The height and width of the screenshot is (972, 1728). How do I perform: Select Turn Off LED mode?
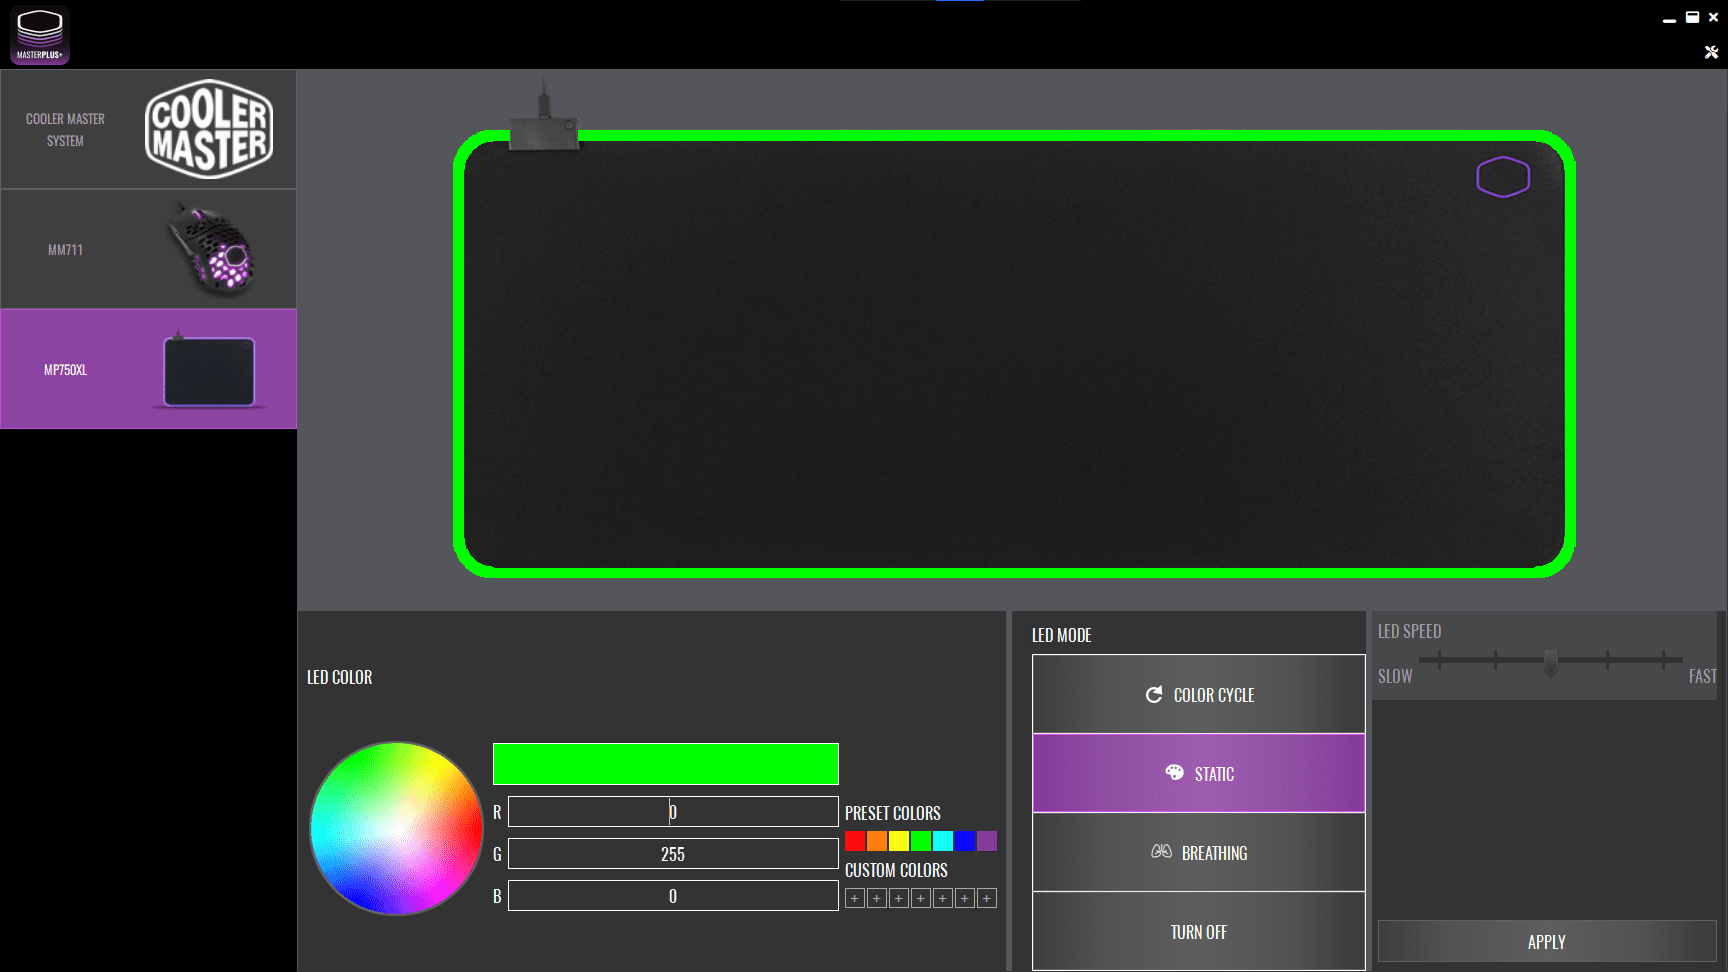(1199, 931)
